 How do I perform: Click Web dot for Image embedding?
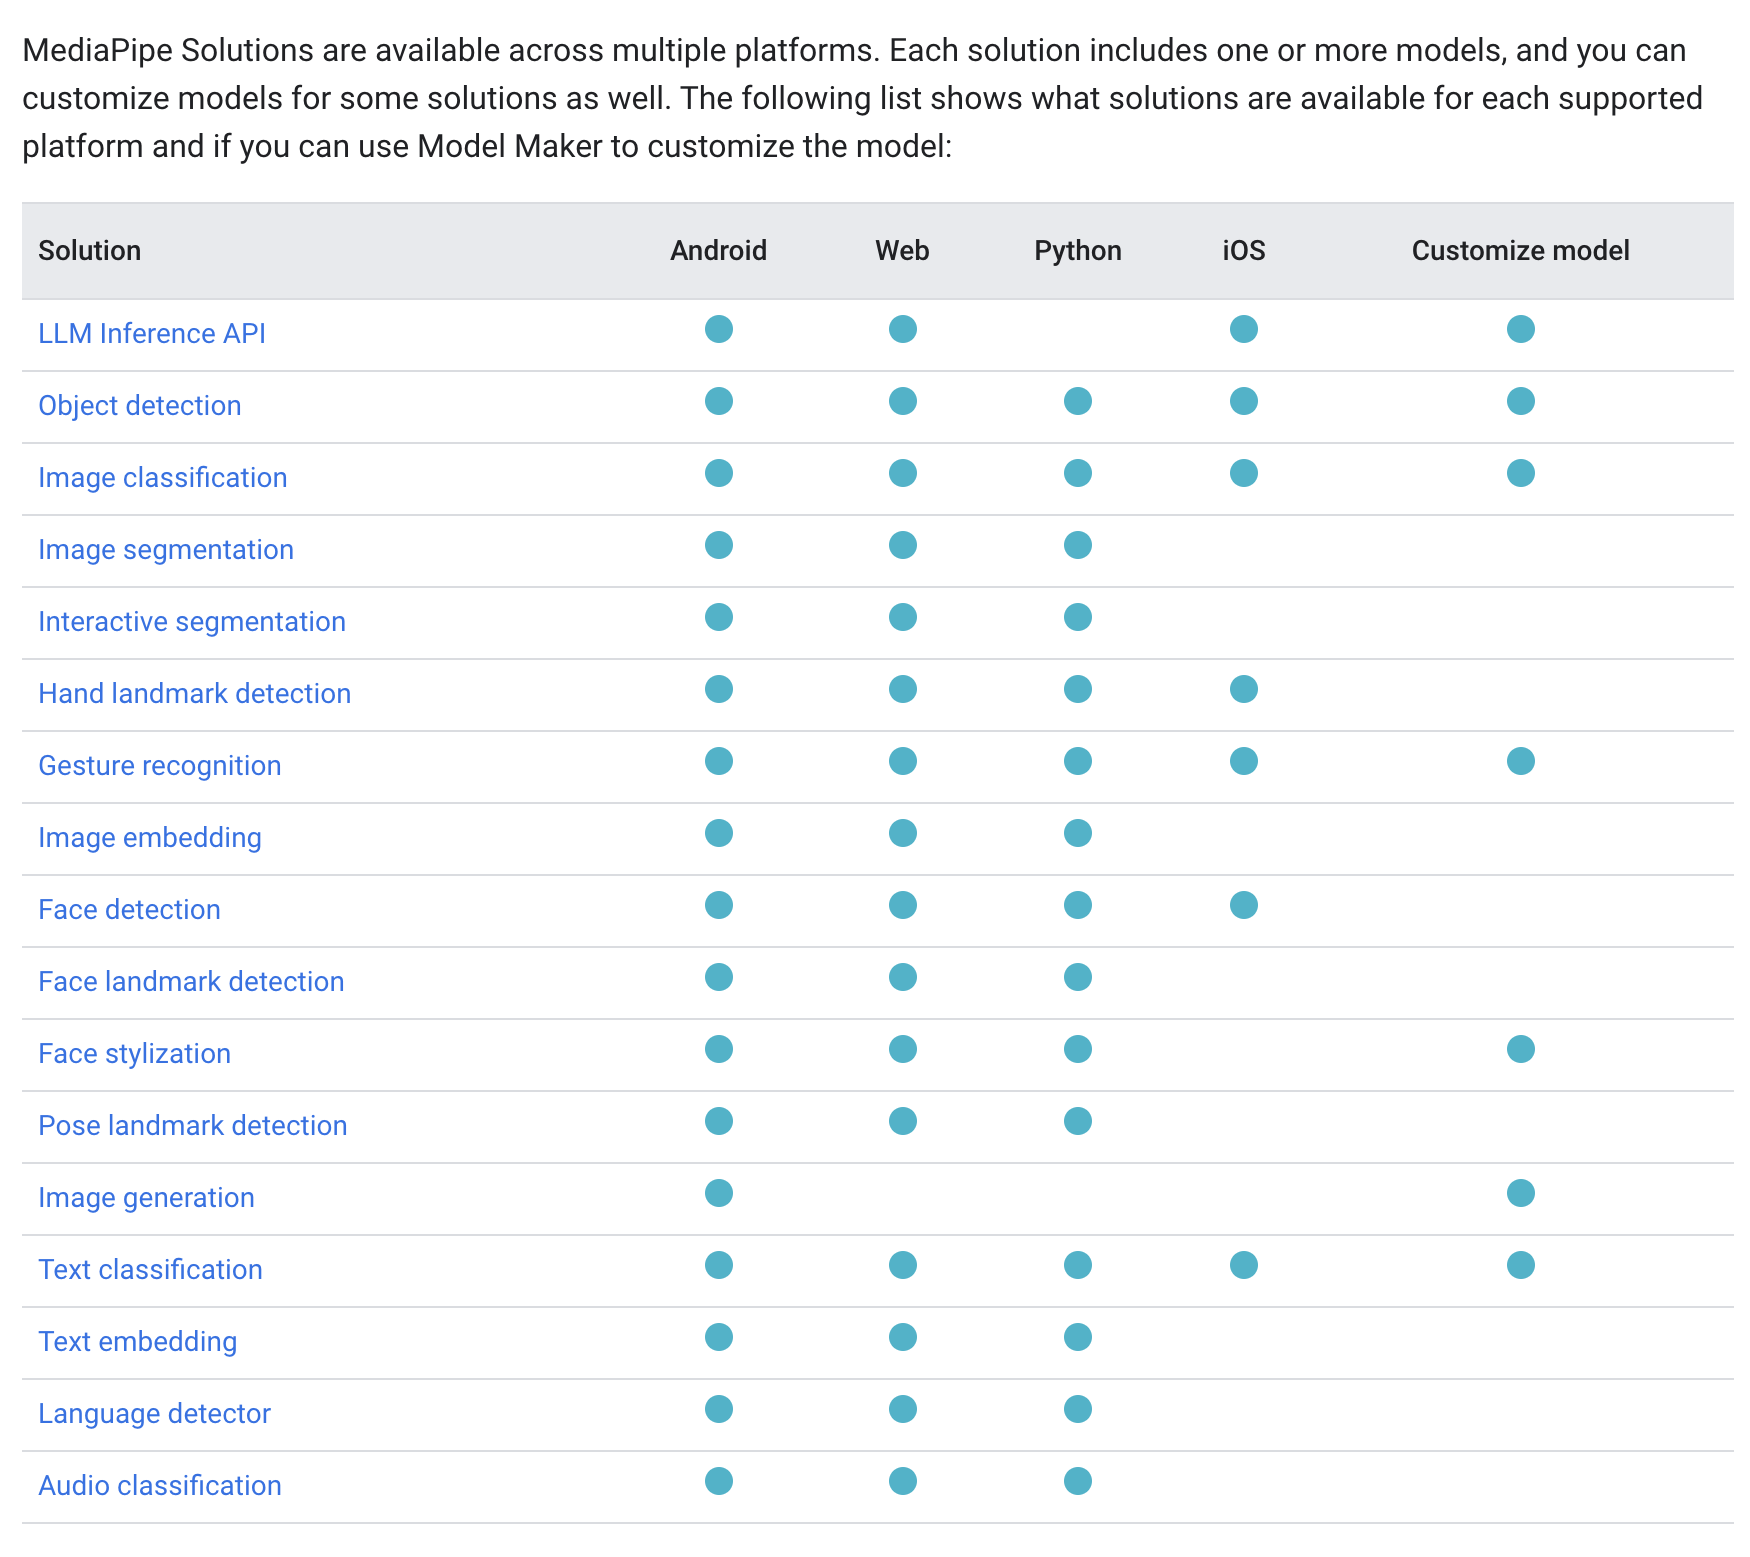pos(903,833)
